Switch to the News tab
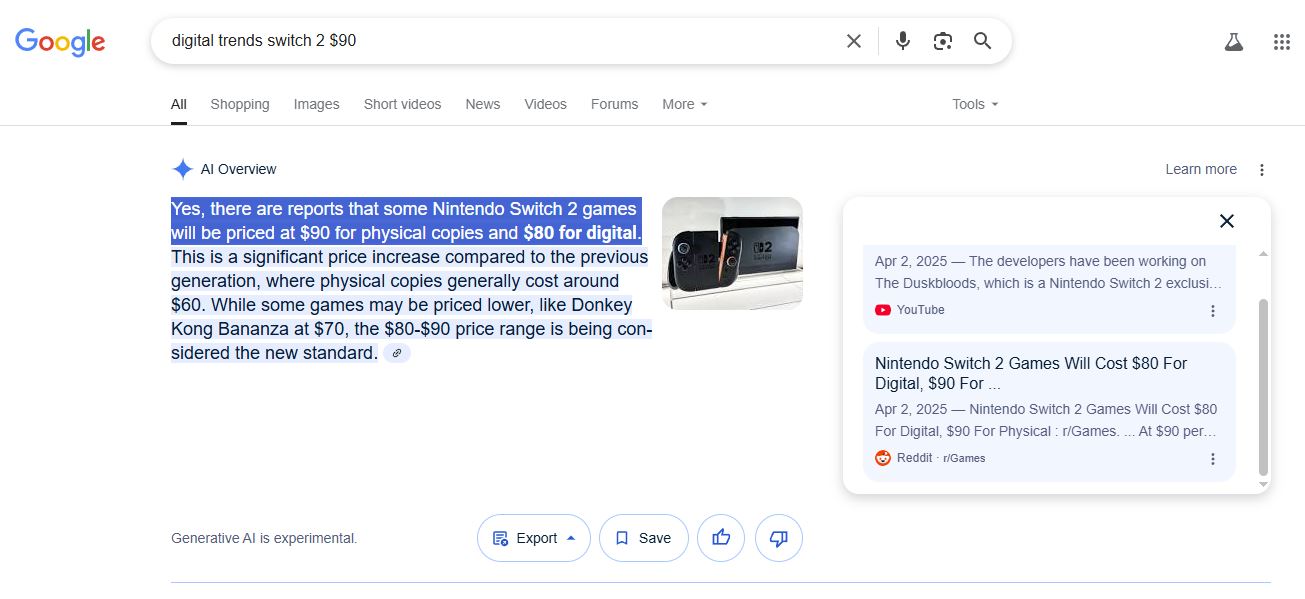This screenshot has height=599, width=1305. (x=482, y=104)
